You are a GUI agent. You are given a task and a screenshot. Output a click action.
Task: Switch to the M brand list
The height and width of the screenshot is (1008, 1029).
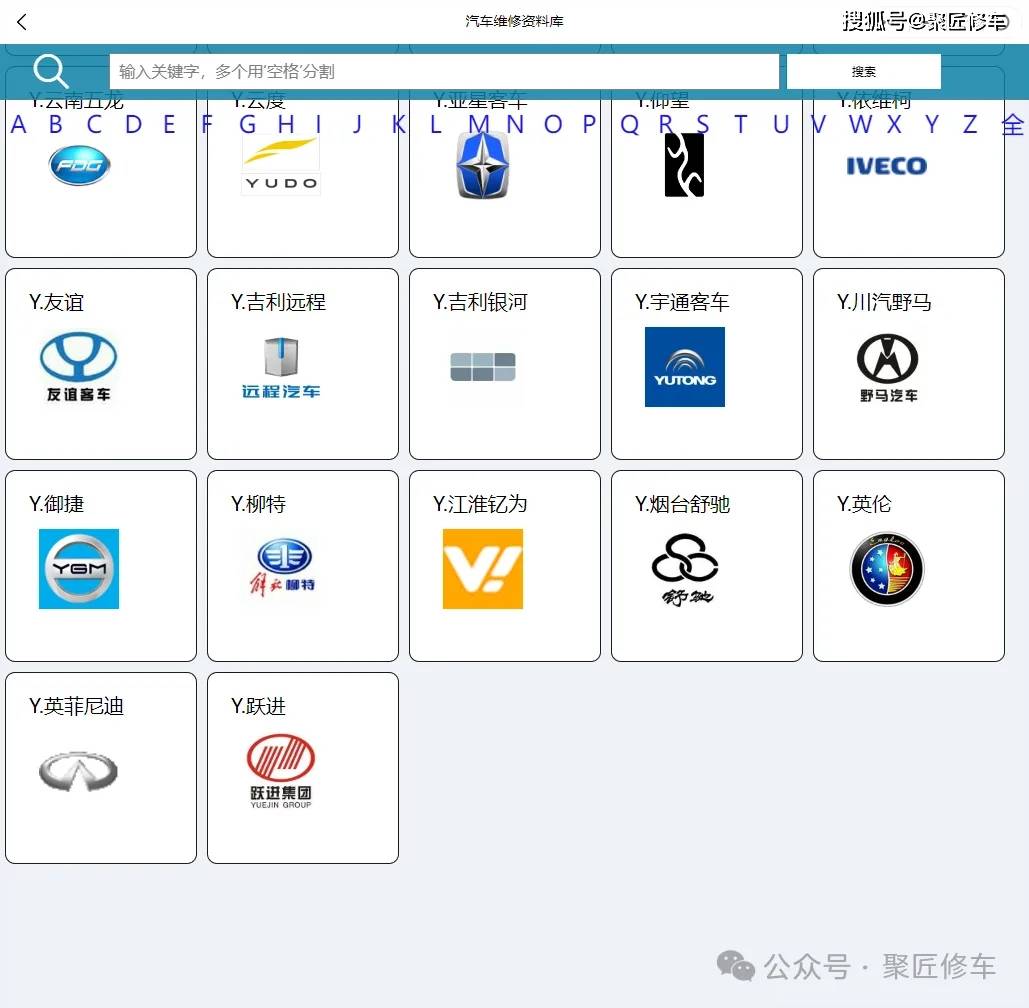(479, 124)
